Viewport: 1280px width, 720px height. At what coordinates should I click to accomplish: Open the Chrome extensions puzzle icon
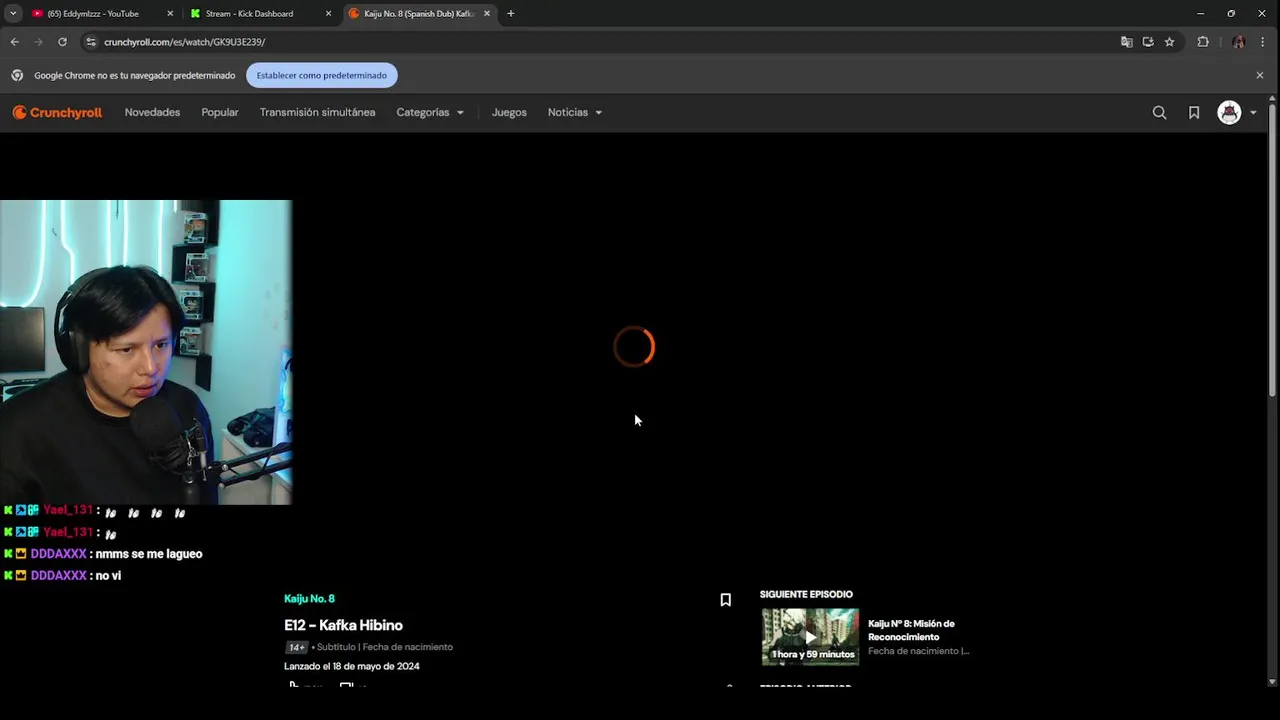(x=1203, y=42)
